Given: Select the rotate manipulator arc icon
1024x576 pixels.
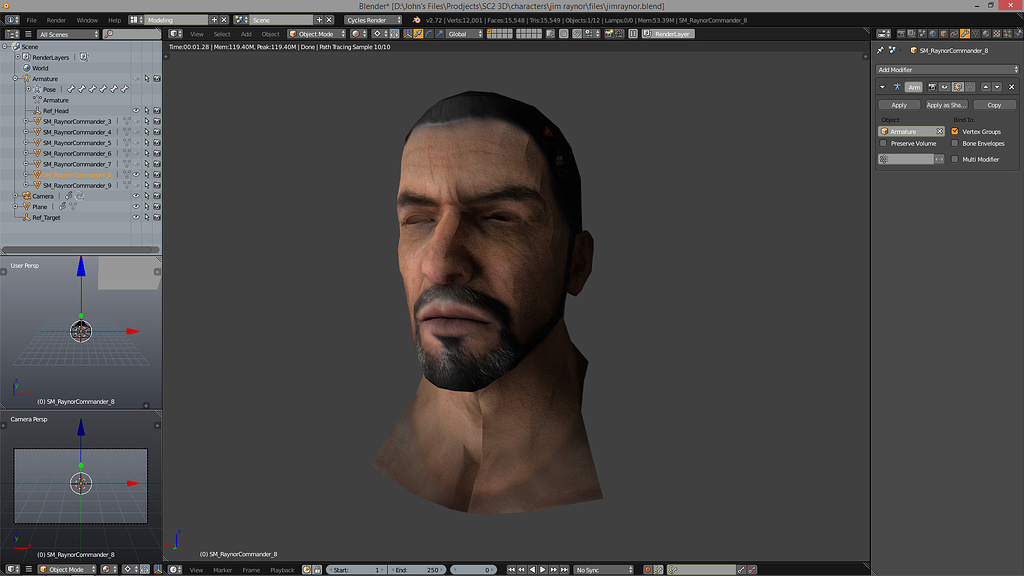Looking at the screenshot, I should coord(429,34).
